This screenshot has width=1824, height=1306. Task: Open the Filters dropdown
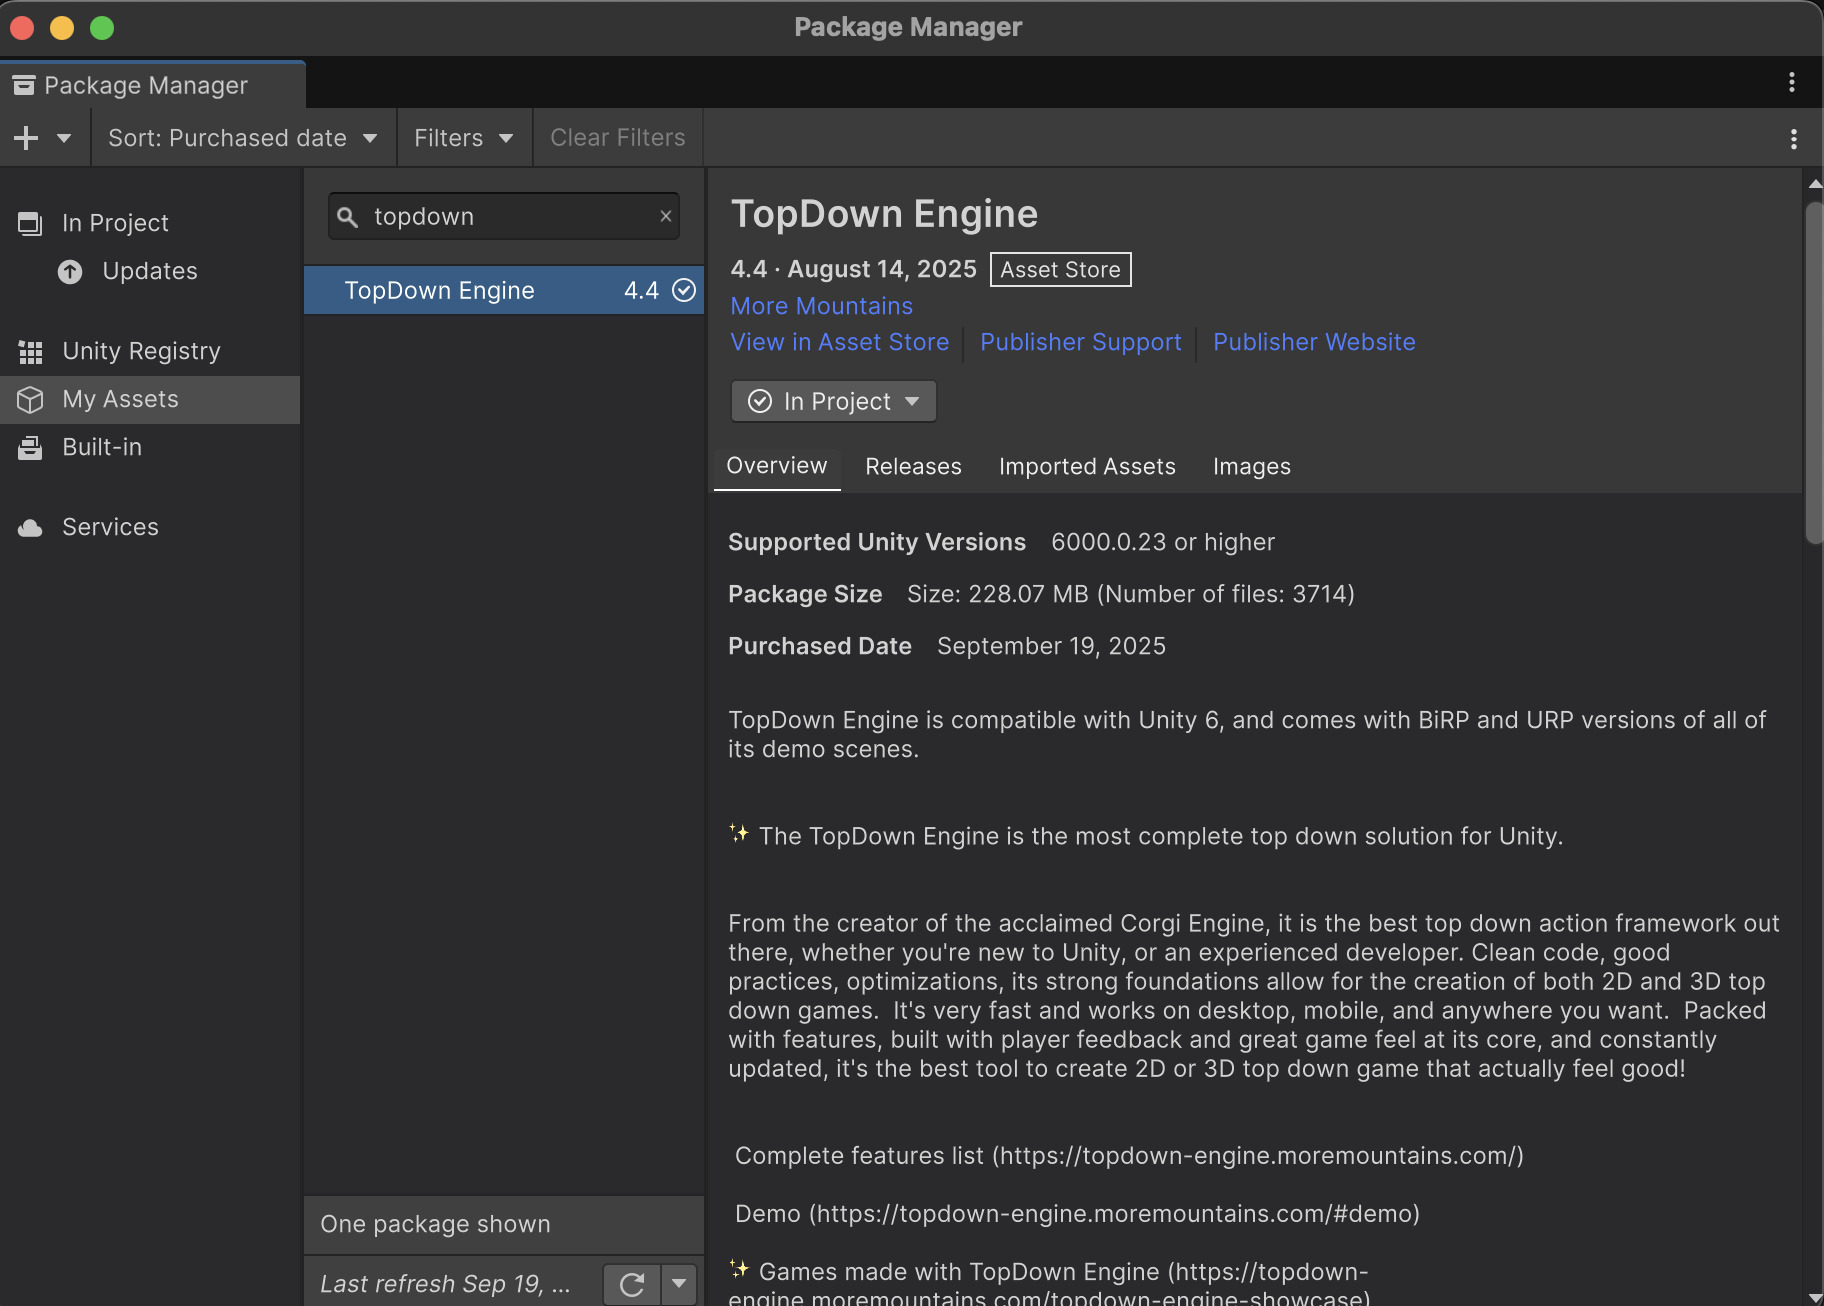464,138
